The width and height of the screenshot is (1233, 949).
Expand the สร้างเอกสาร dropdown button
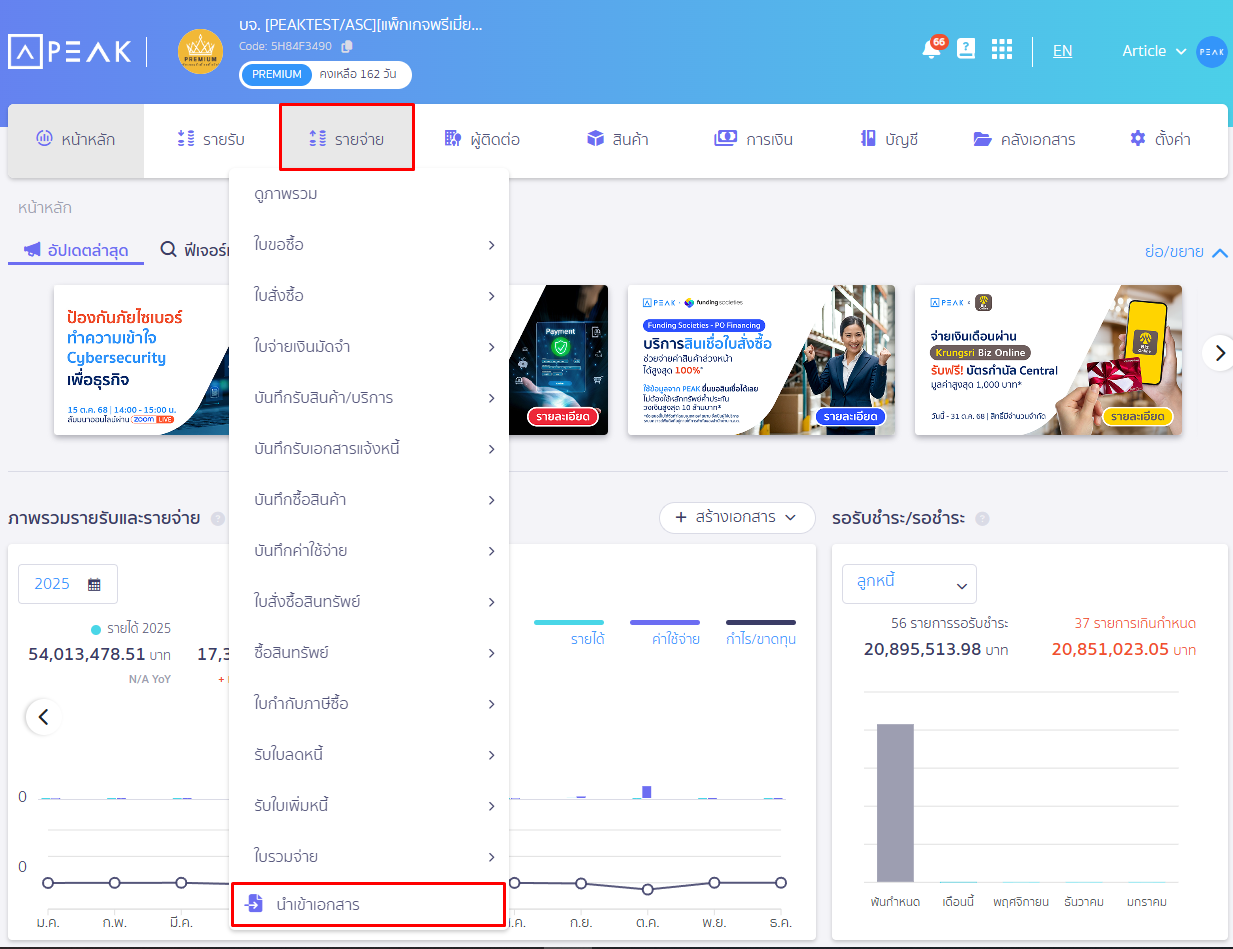737,518
